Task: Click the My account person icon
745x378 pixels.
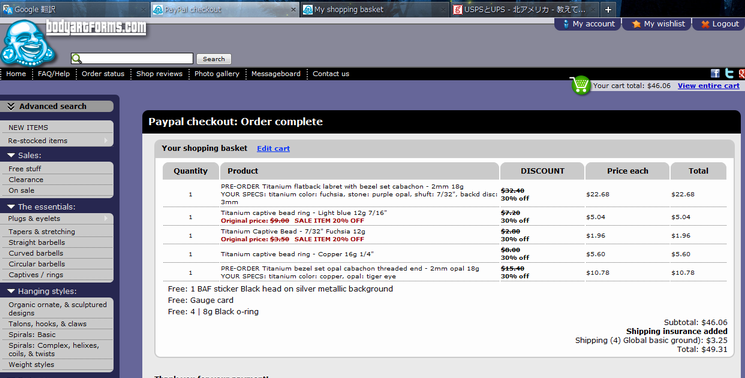Action: pos(566,24)
